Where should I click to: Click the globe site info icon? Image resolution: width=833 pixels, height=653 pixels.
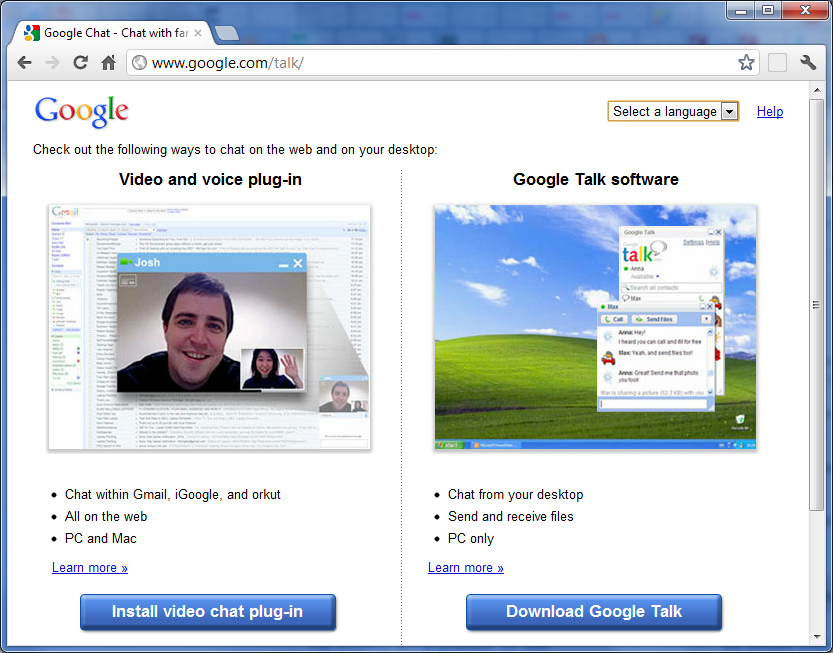(139, 63)
